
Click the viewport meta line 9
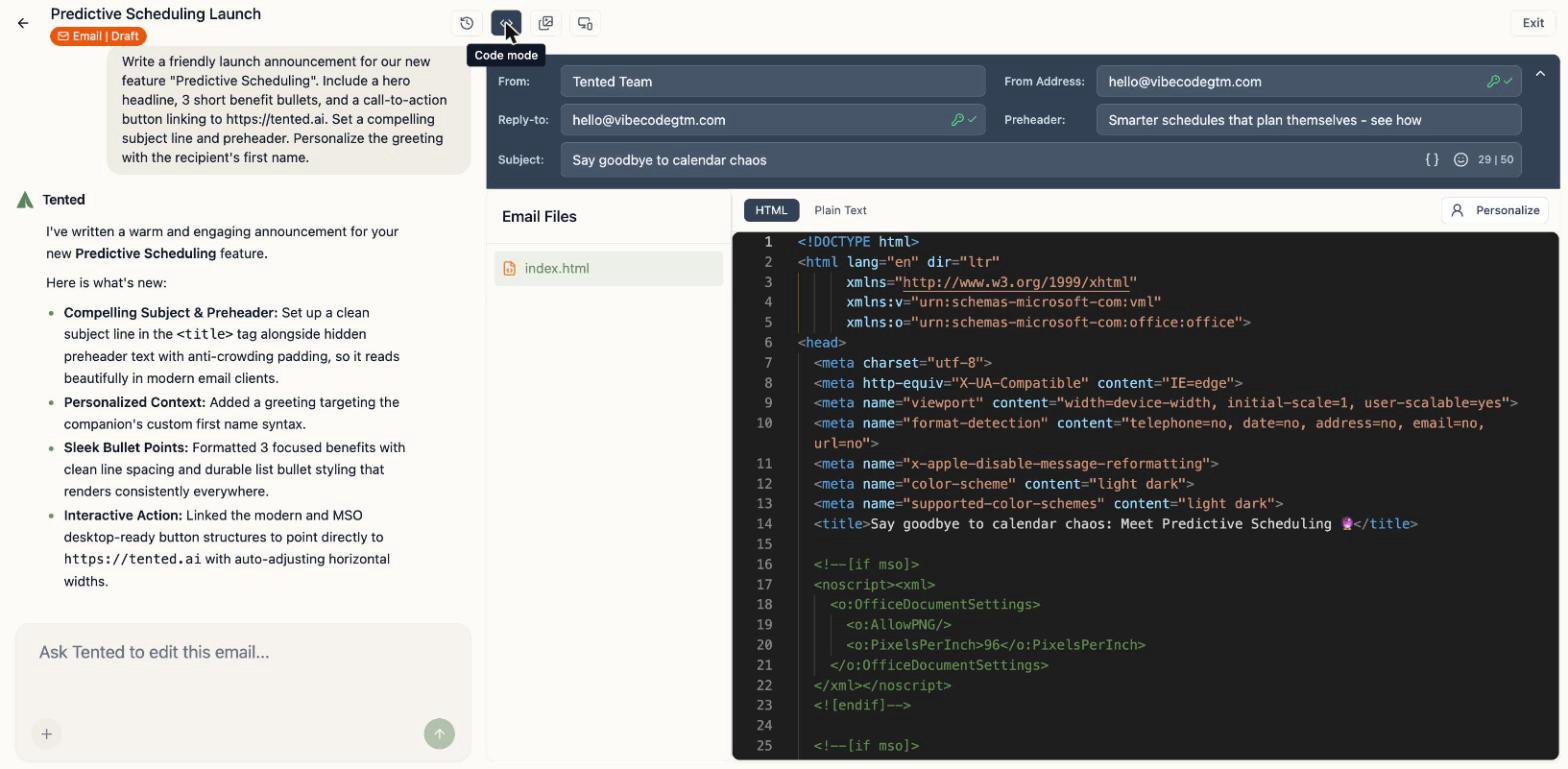pyautogui.click(x=1166, y=403)
